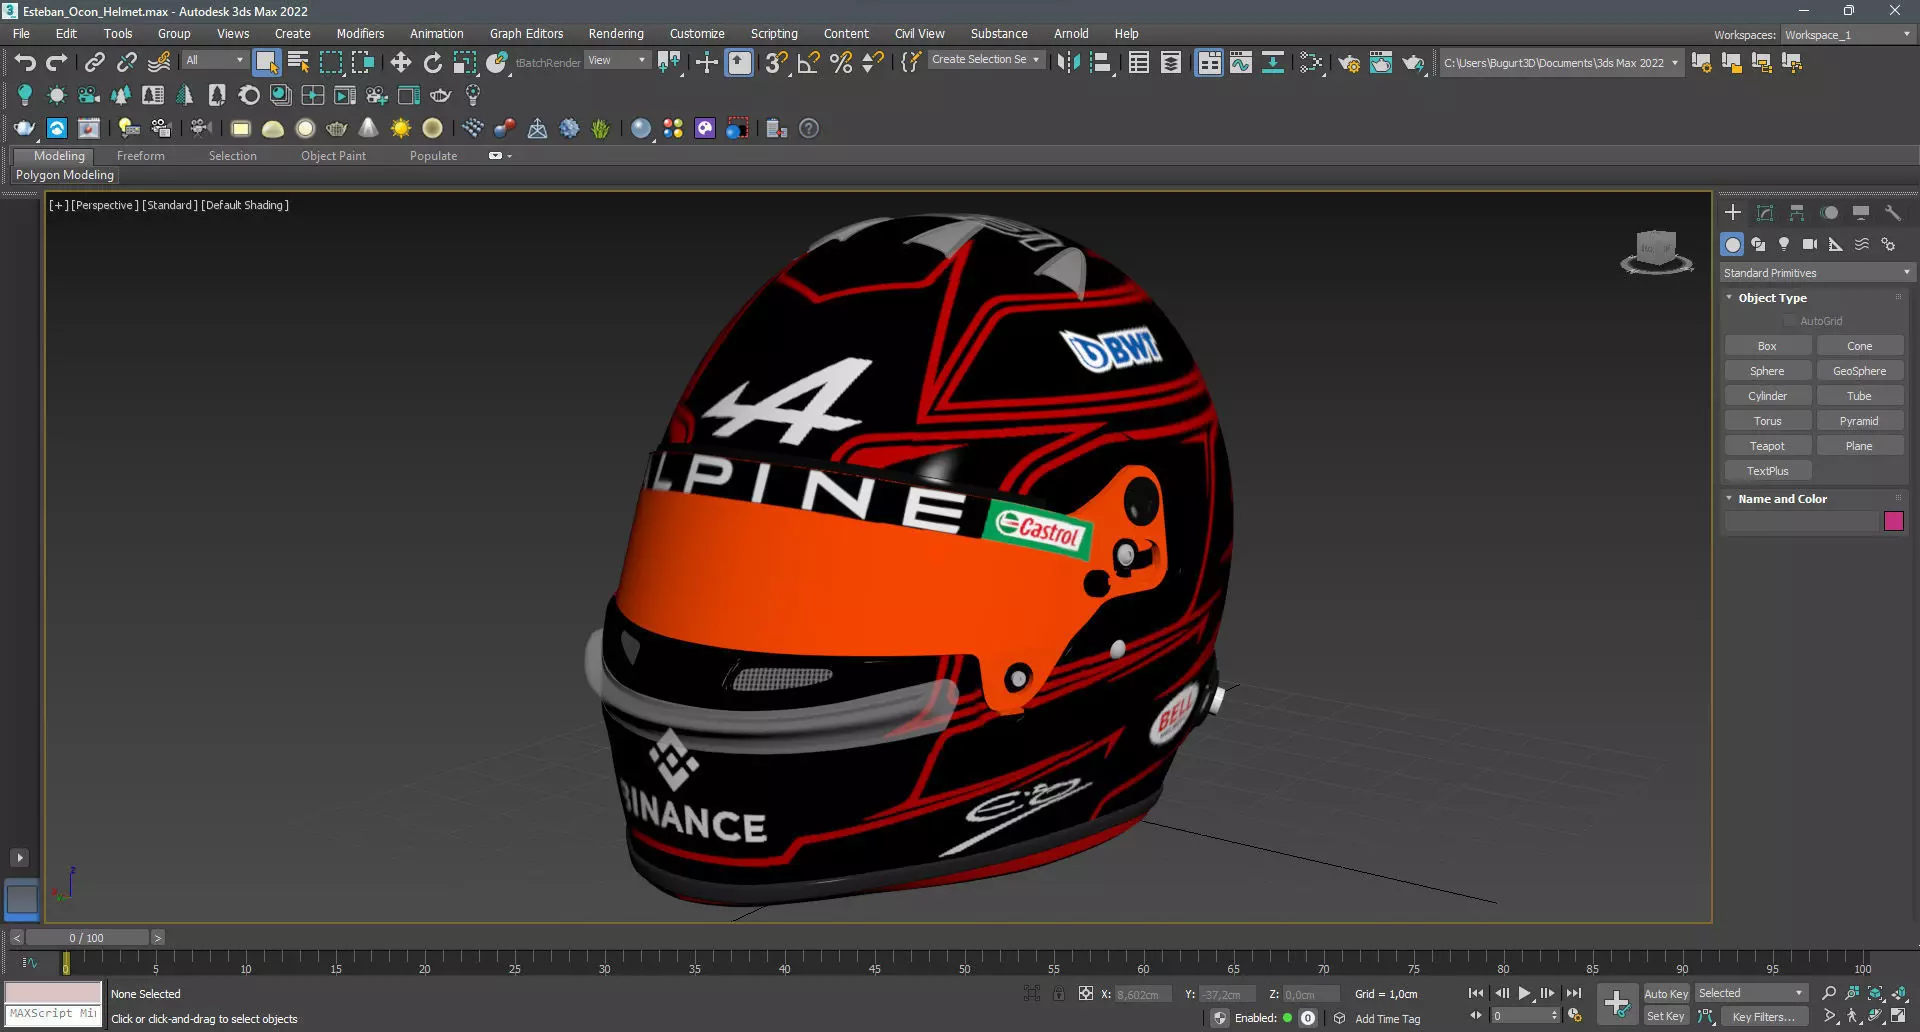This screenshot has width=1920, height=1032.
Task: Select the Select Object tool
Action: point(266,63)
